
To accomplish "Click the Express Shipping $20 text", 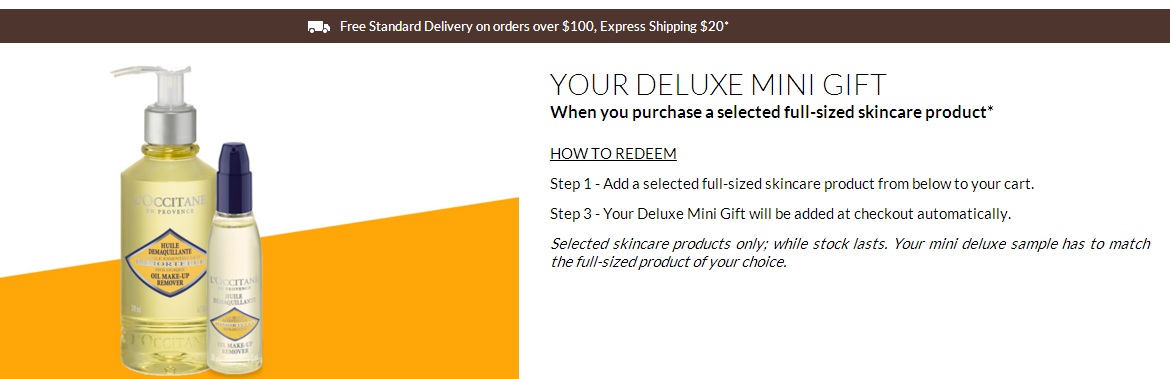I will 664,27.
